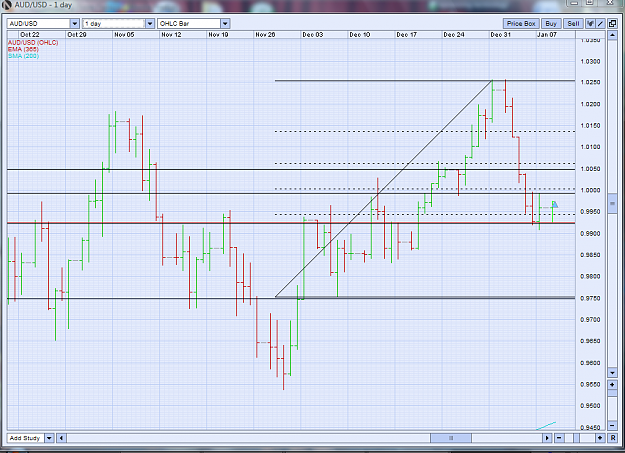Click the Nov 12 date label
This screenshot has height=453, width=625.
[x=171, y=35]
